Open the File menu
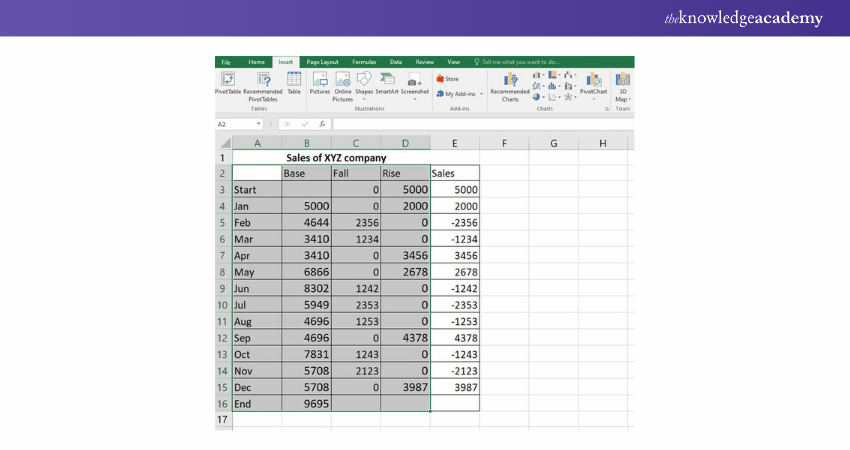This screenshot has height=450, width=850. [226, 62]
